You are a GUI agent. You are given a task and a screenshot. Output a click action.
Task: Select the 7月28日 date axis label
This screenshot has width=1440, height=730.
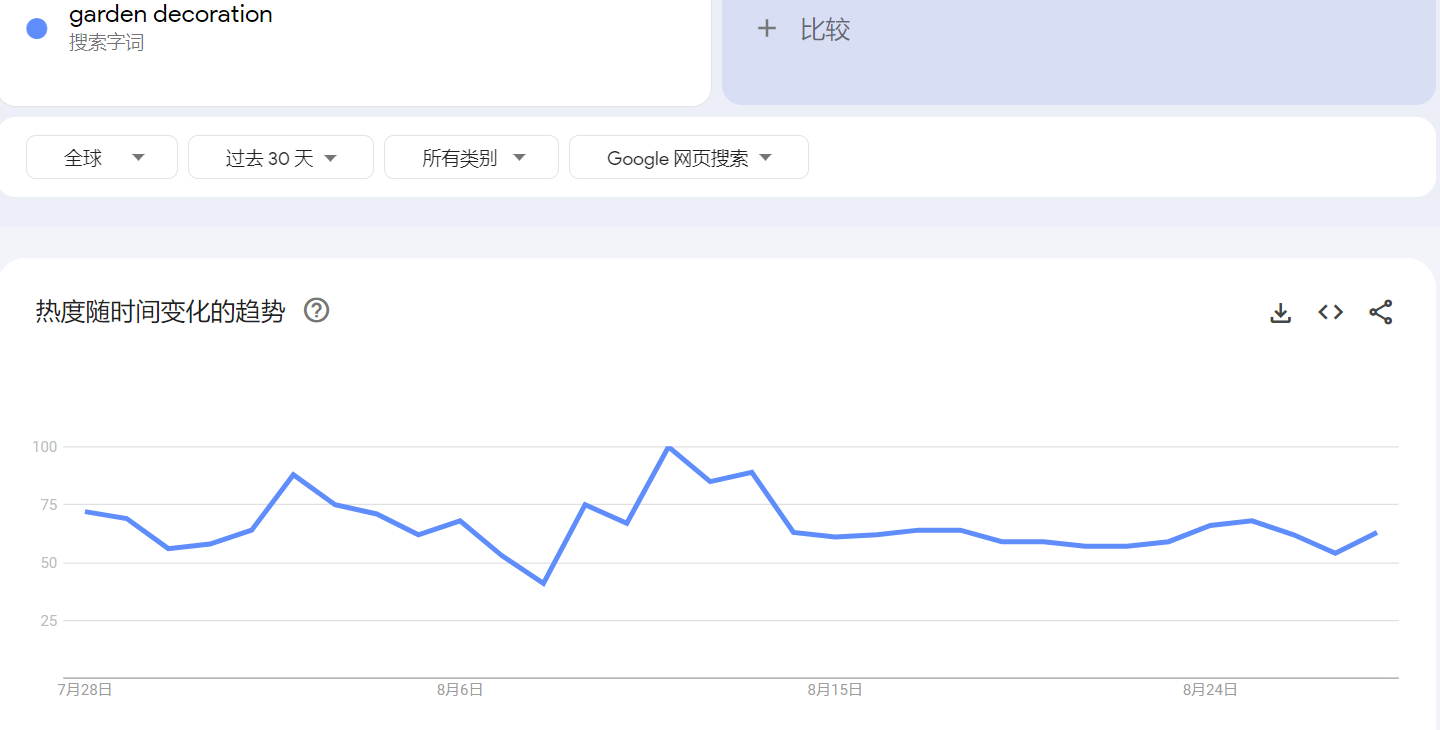pos(85,690)
